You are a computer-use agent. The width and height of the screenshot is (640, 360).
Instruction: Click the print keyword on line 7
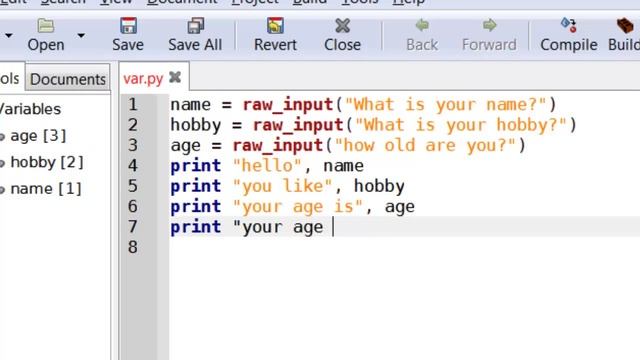tap(196, 227)
